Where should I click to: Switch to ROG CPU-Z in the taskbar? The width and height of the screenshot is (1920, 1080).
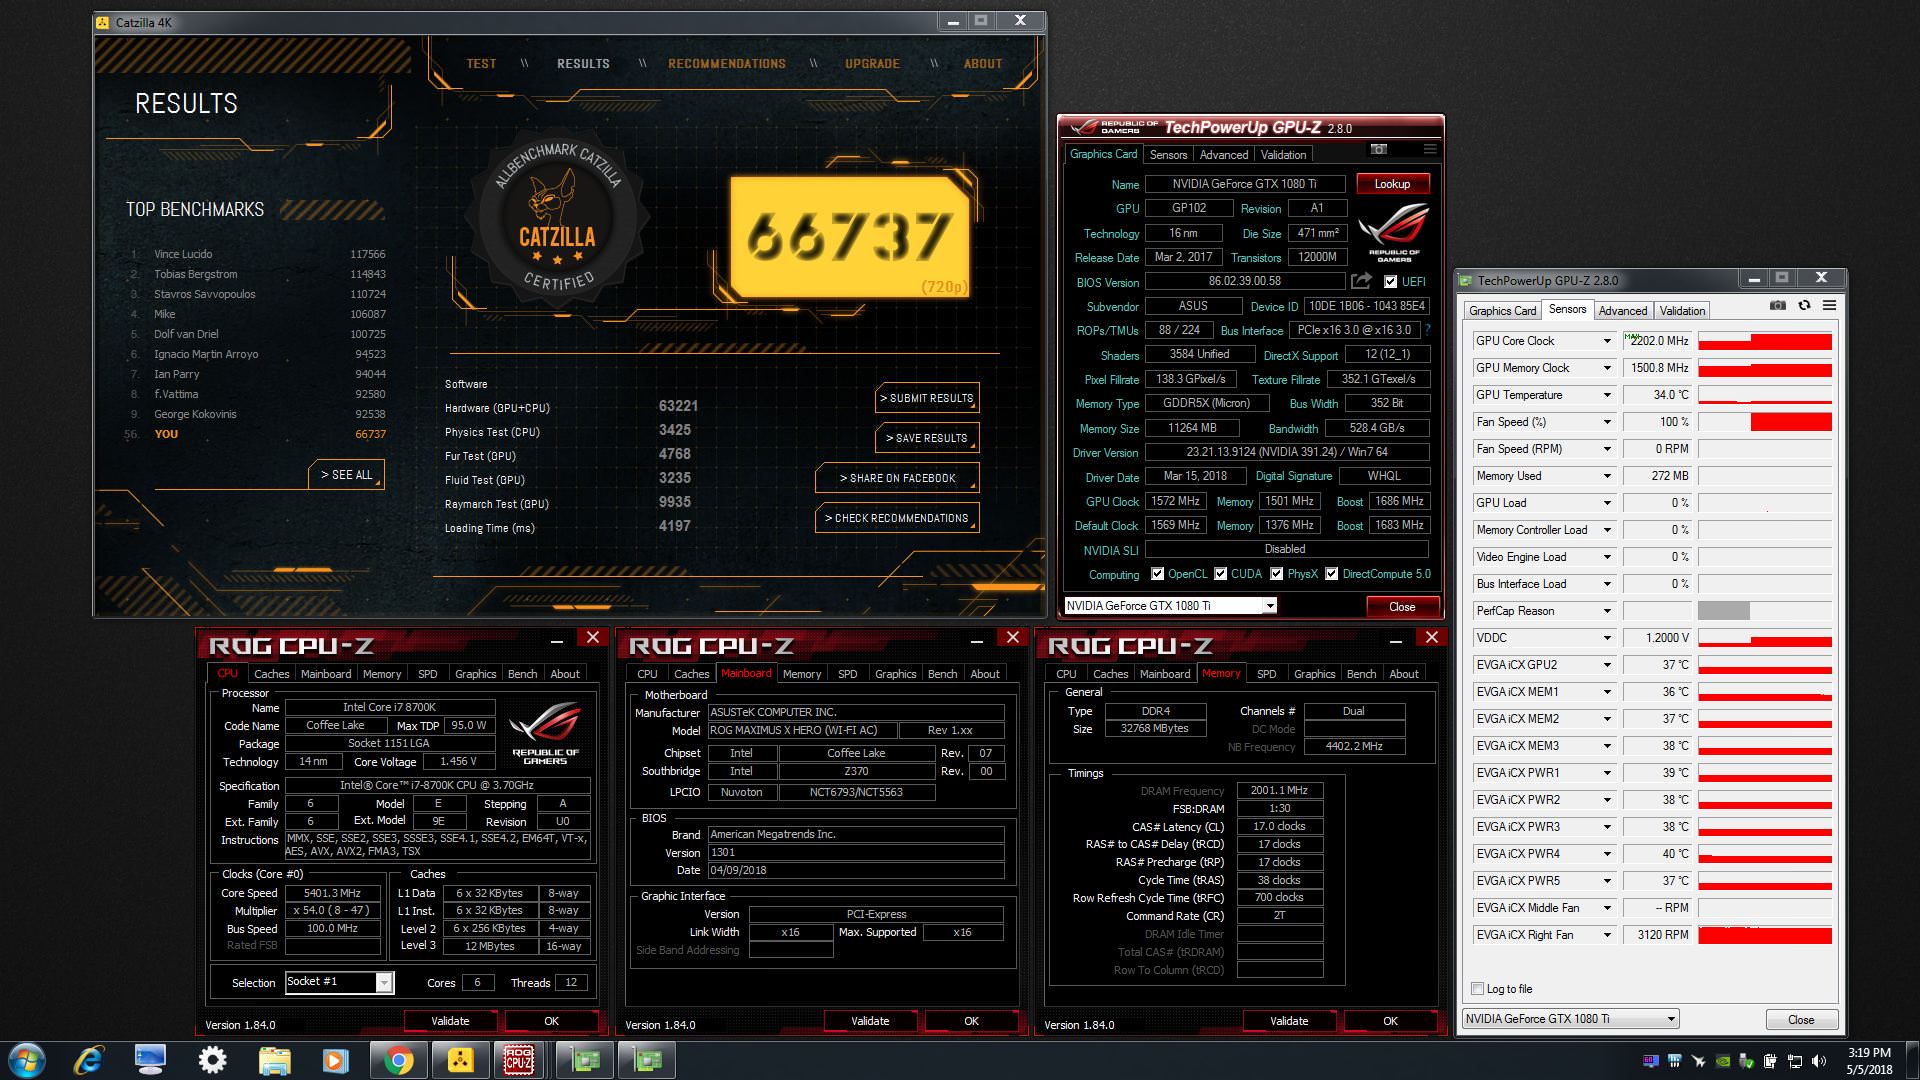pyautogui.click(x=519, y=1060)
